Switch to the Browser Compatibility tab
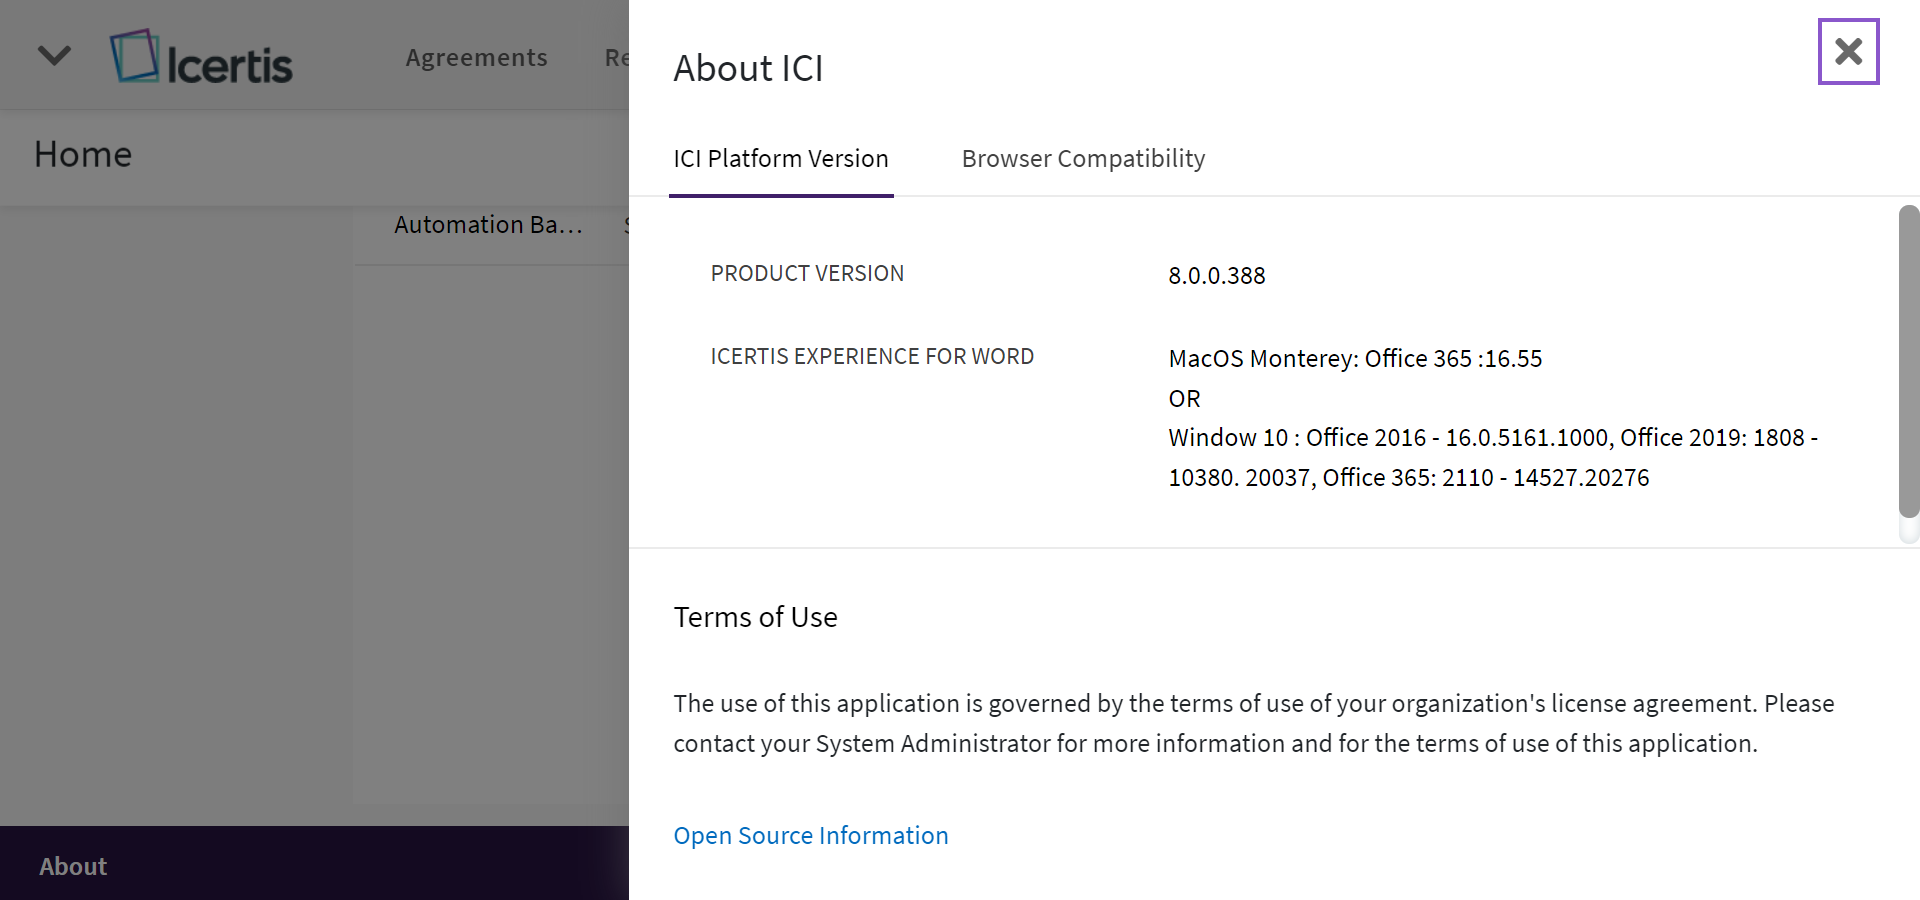The image size is (1920, 900). pos(1083,159)
